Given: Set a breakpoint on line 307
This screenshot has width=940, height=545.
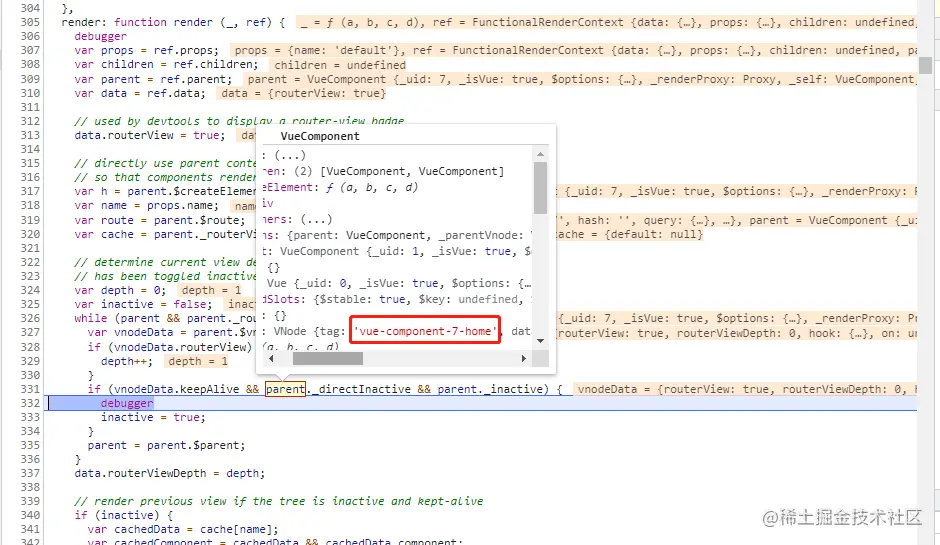Looking at the screenshot, I should pyautogui.click(x=30, y=50).
